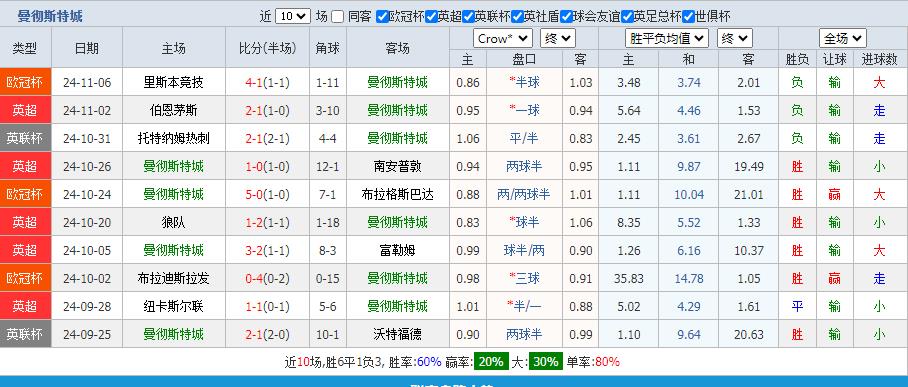Click the 日期 column header
The height and width of the screenshot is (387, 908).
87,48
